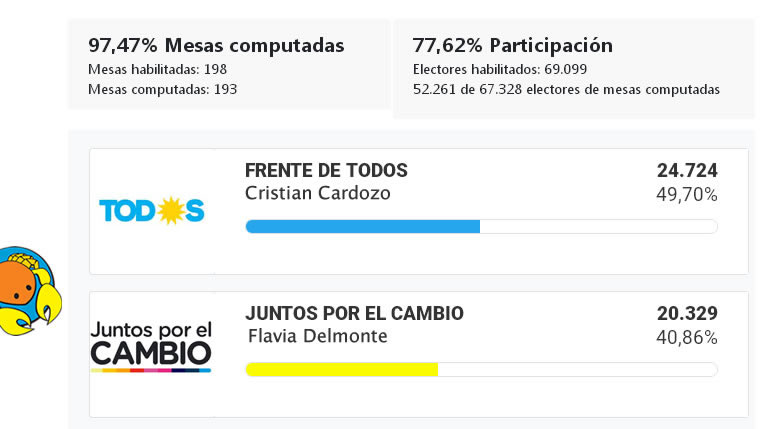
Task: Click the 52.261 de 67.328 electores text
Action: (566, 89)
